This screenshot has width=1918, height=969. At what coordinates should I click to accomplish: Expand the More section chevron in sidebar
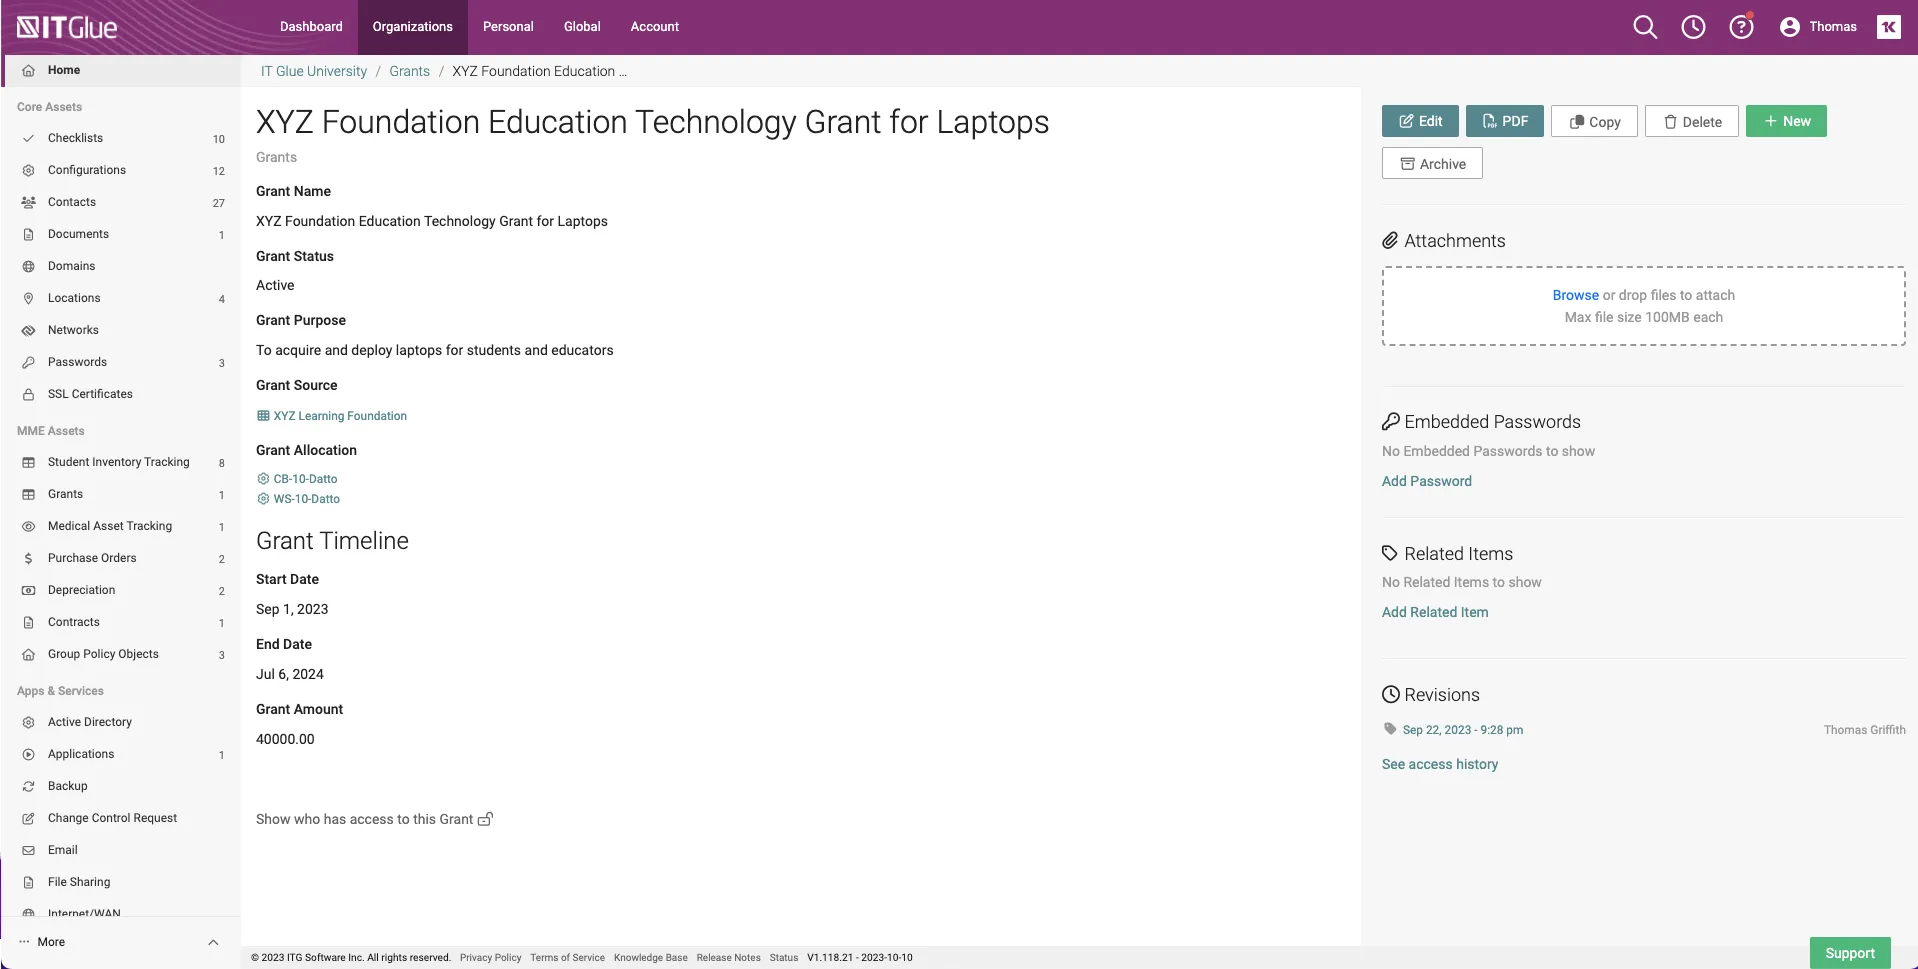[x=213, y=942]
